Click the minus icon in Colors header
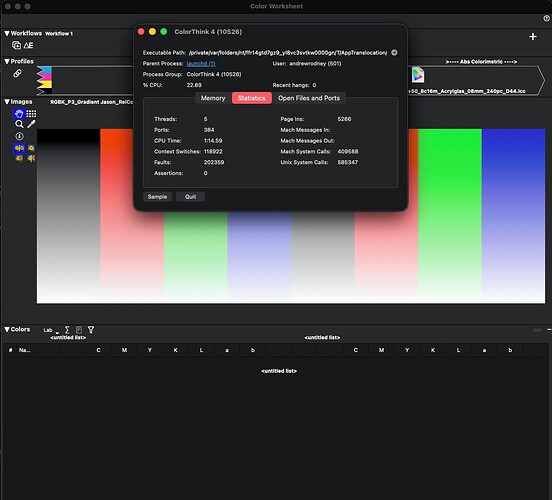552x500 pixels. (549, 330)
